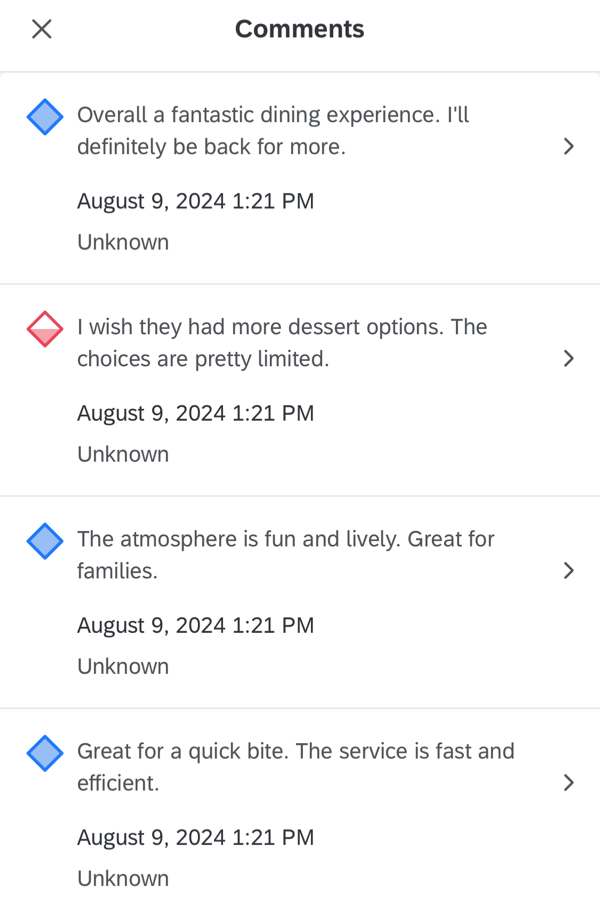Viewport: 600px width, 918px height.
Task: Tap the positive sentiment icon on quick bite comment
Action: coord(44,752)
